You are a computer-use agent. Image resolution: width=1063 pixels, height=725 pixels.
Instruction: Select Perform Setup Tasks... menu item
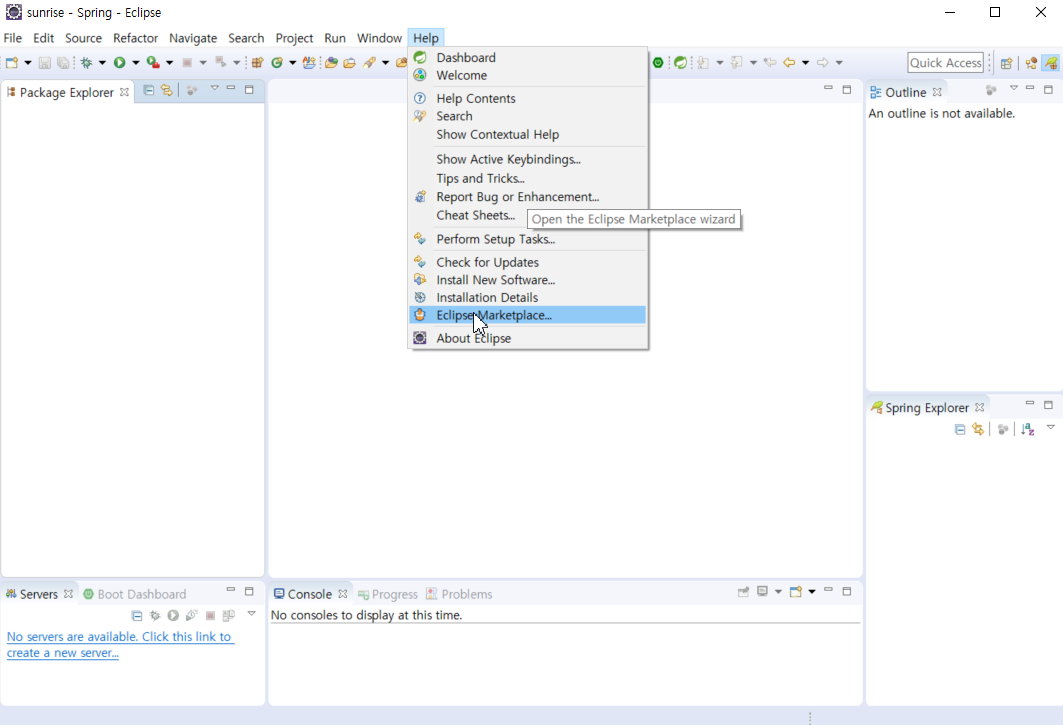point(527,239)
